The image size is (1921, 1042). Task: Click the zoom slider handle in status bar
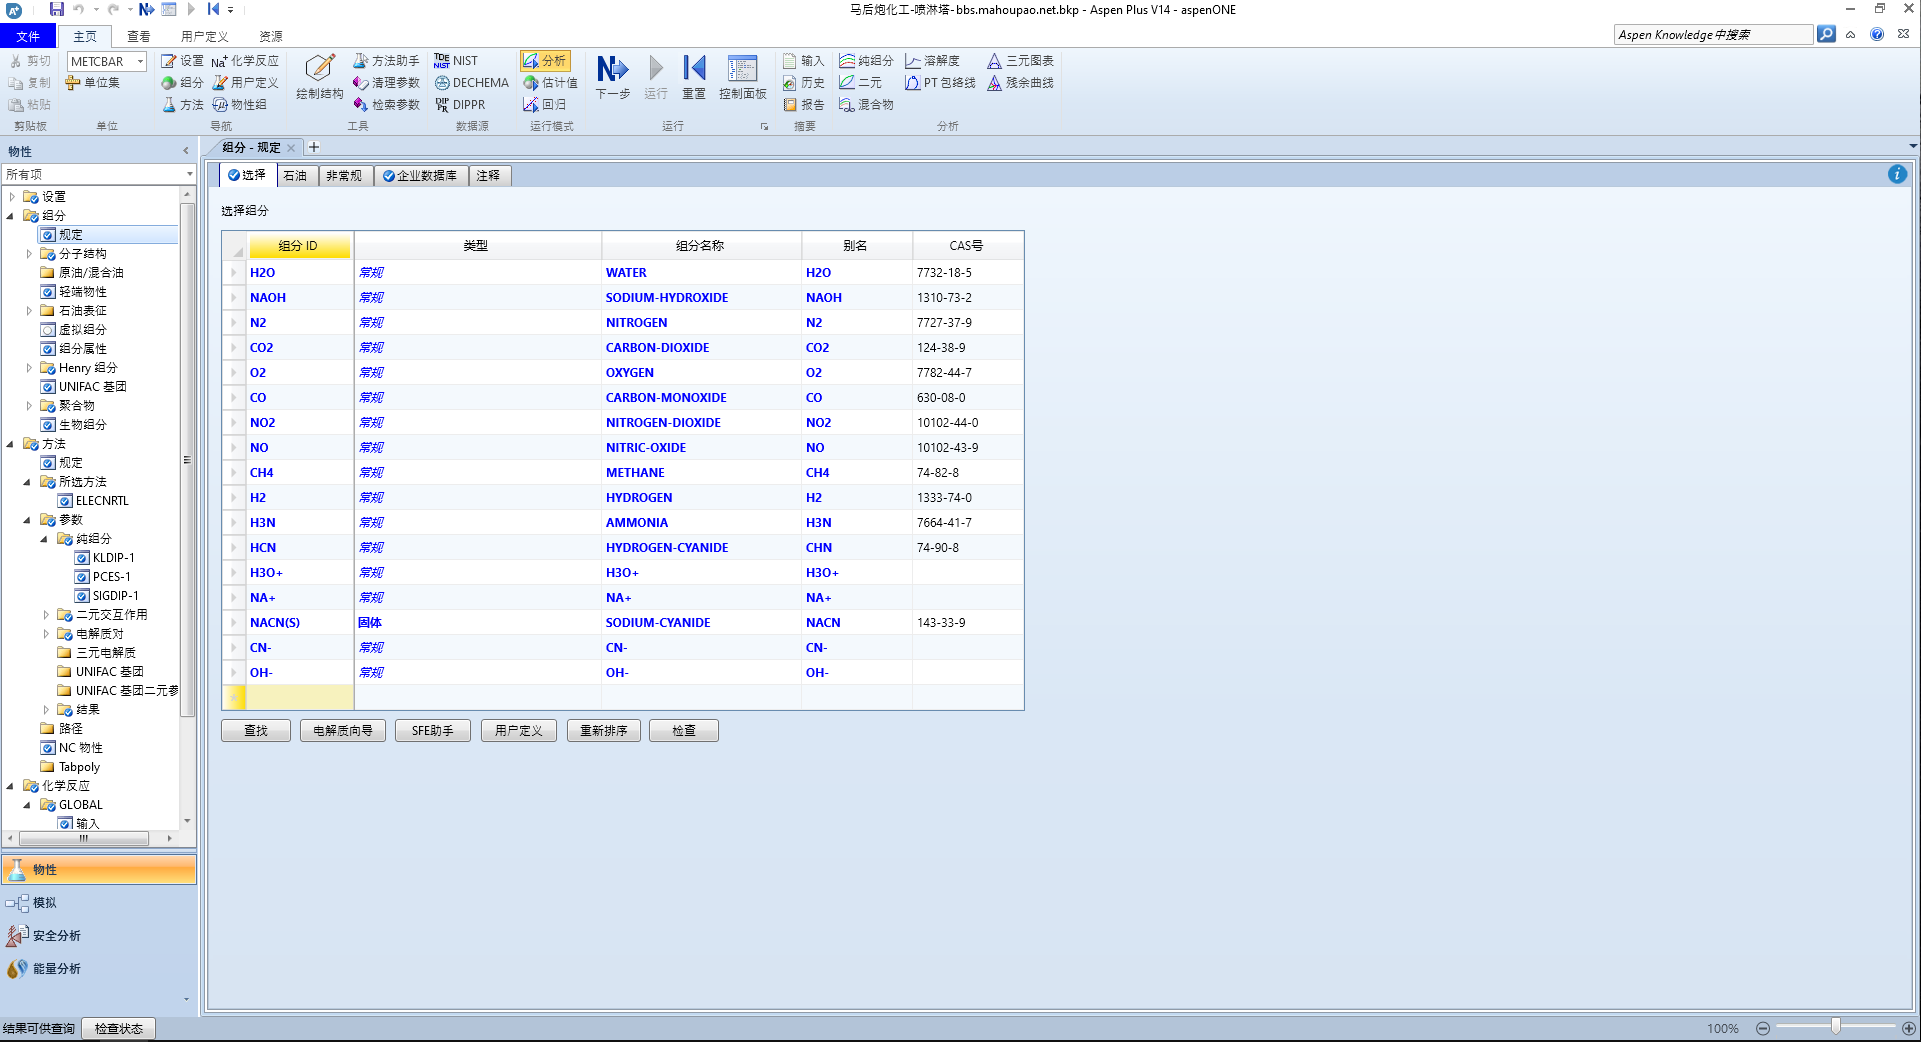tap(1835, 1027)
